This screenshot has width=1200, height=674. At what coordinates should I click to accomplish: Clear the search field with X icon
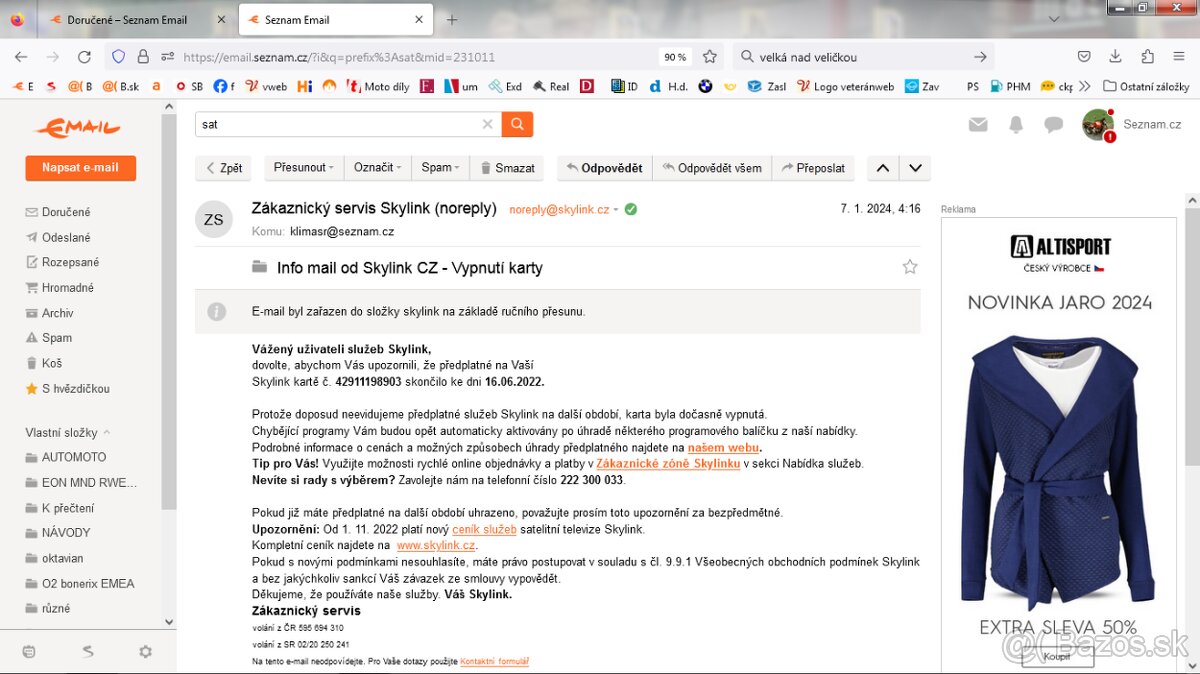tap(487, 124)
